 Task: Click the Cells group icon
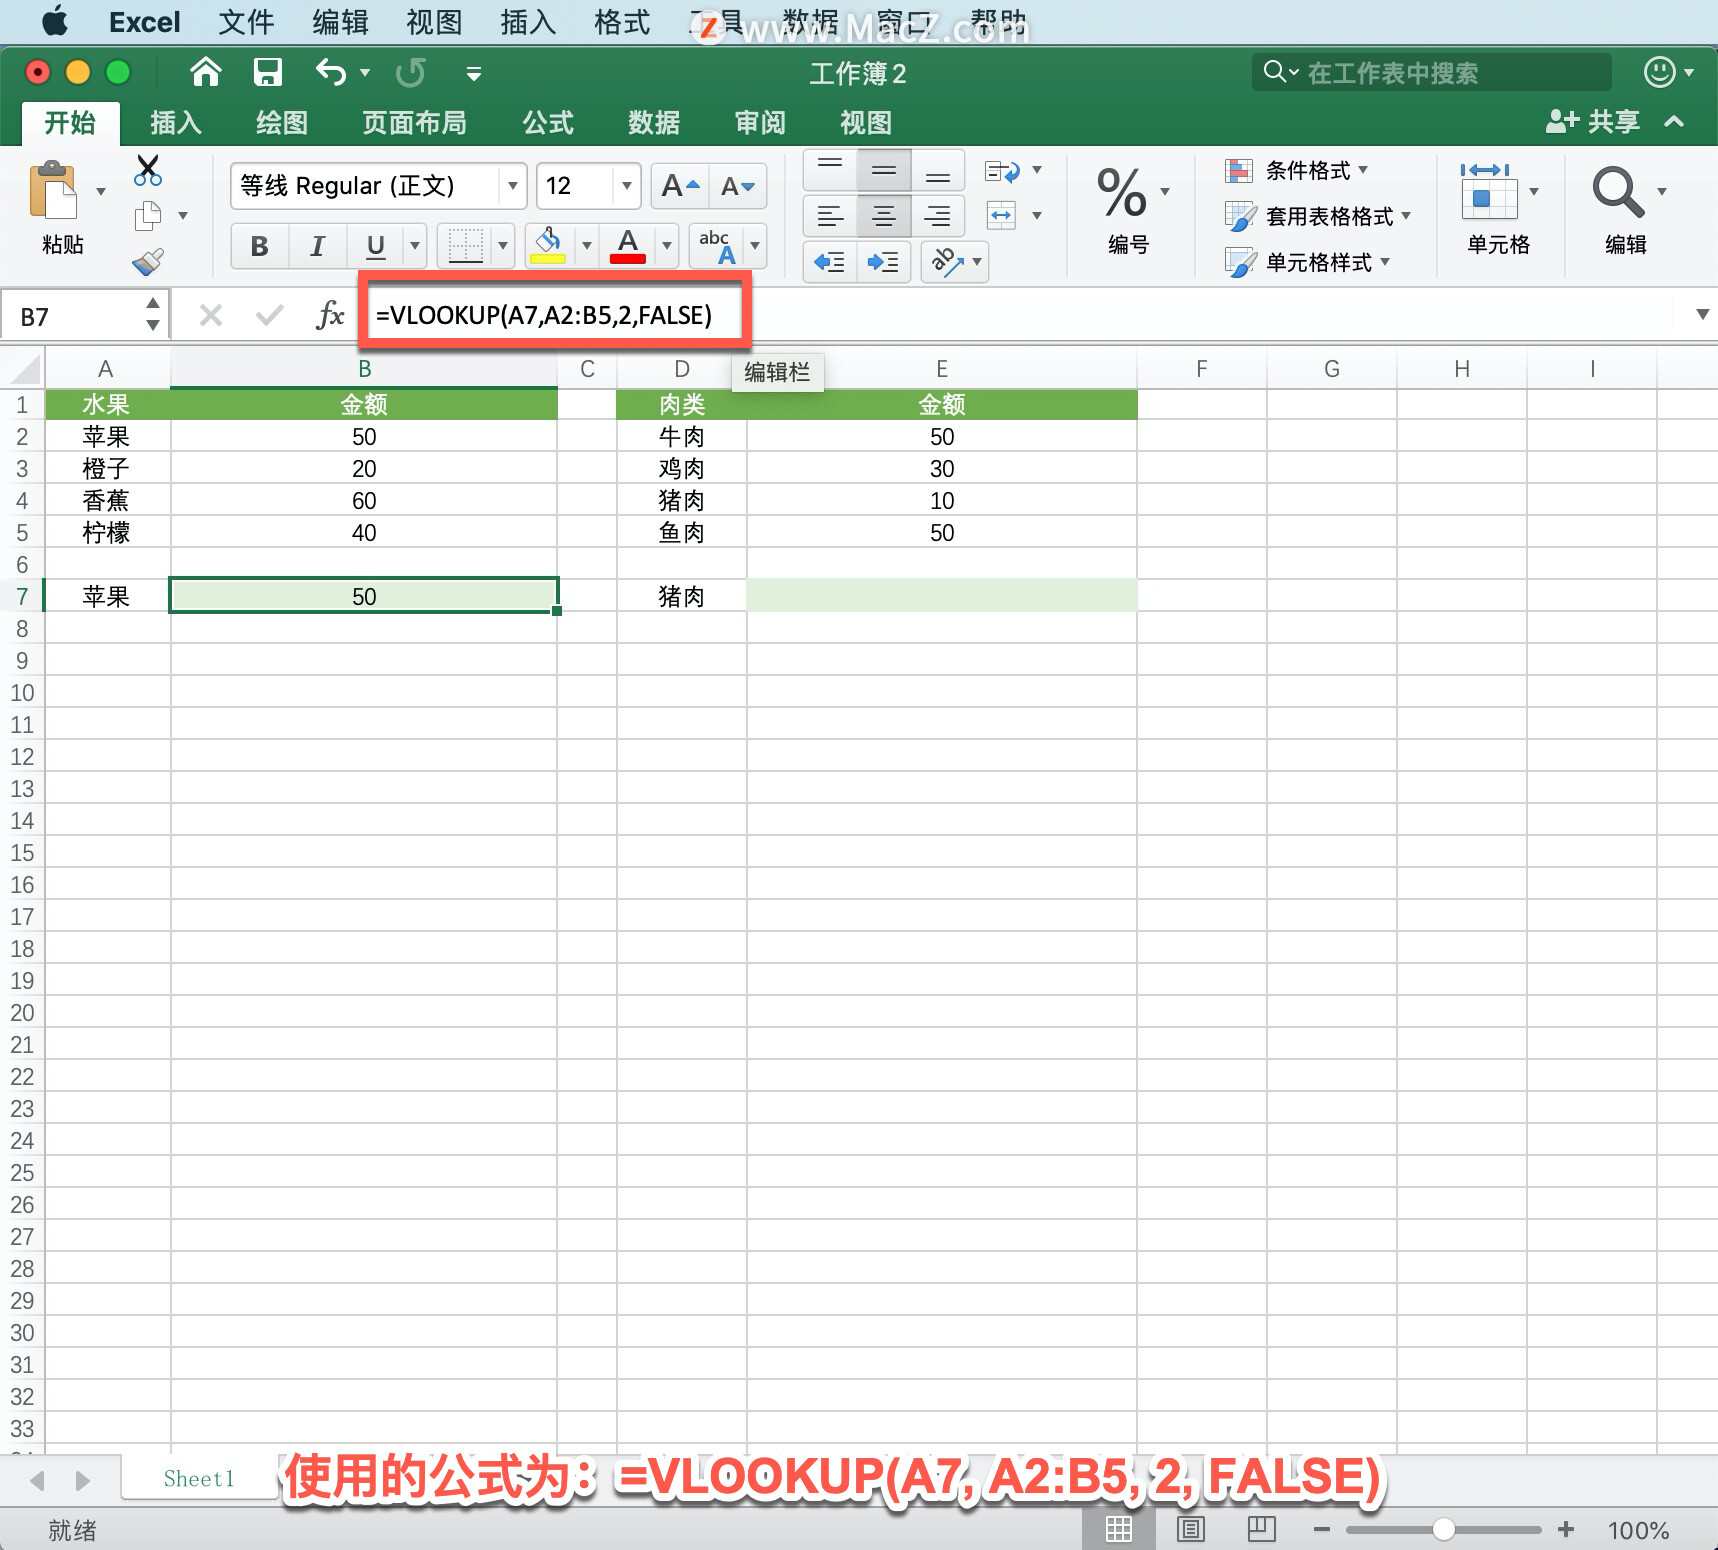click(x=1489, y=191)
